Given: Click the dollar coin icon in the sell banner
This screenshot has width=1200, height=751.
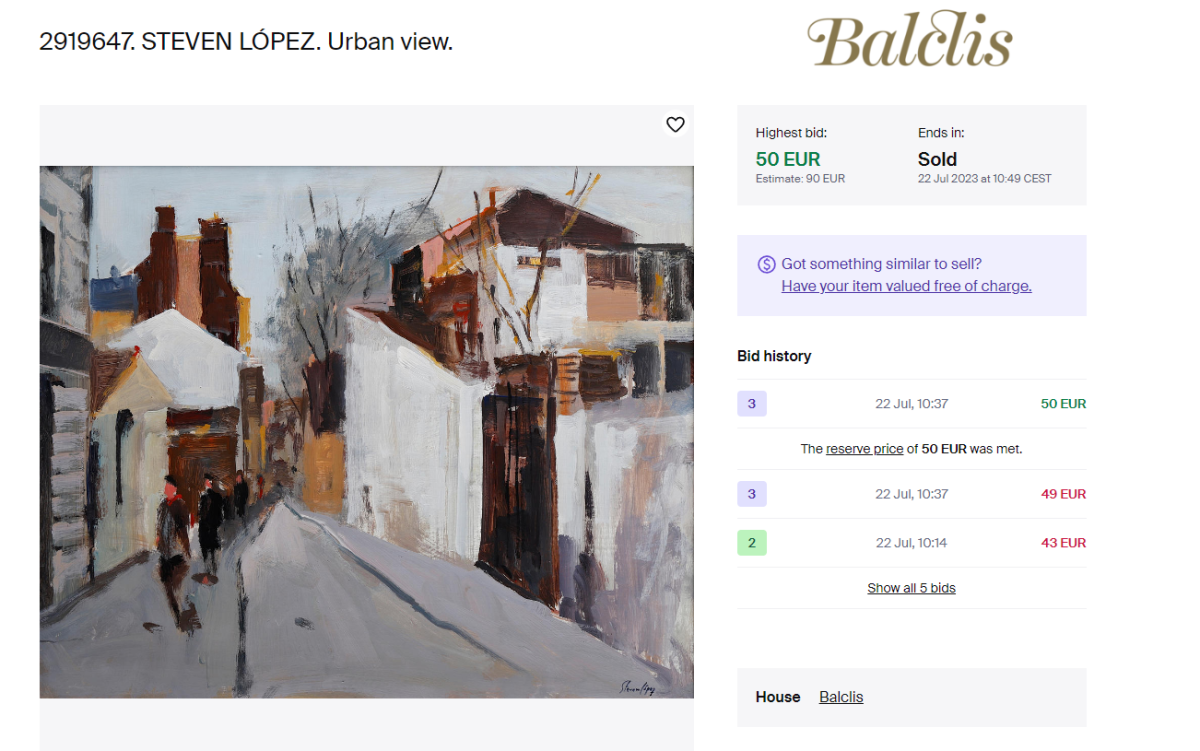Looking at the screenshot, I should point(766,264).
